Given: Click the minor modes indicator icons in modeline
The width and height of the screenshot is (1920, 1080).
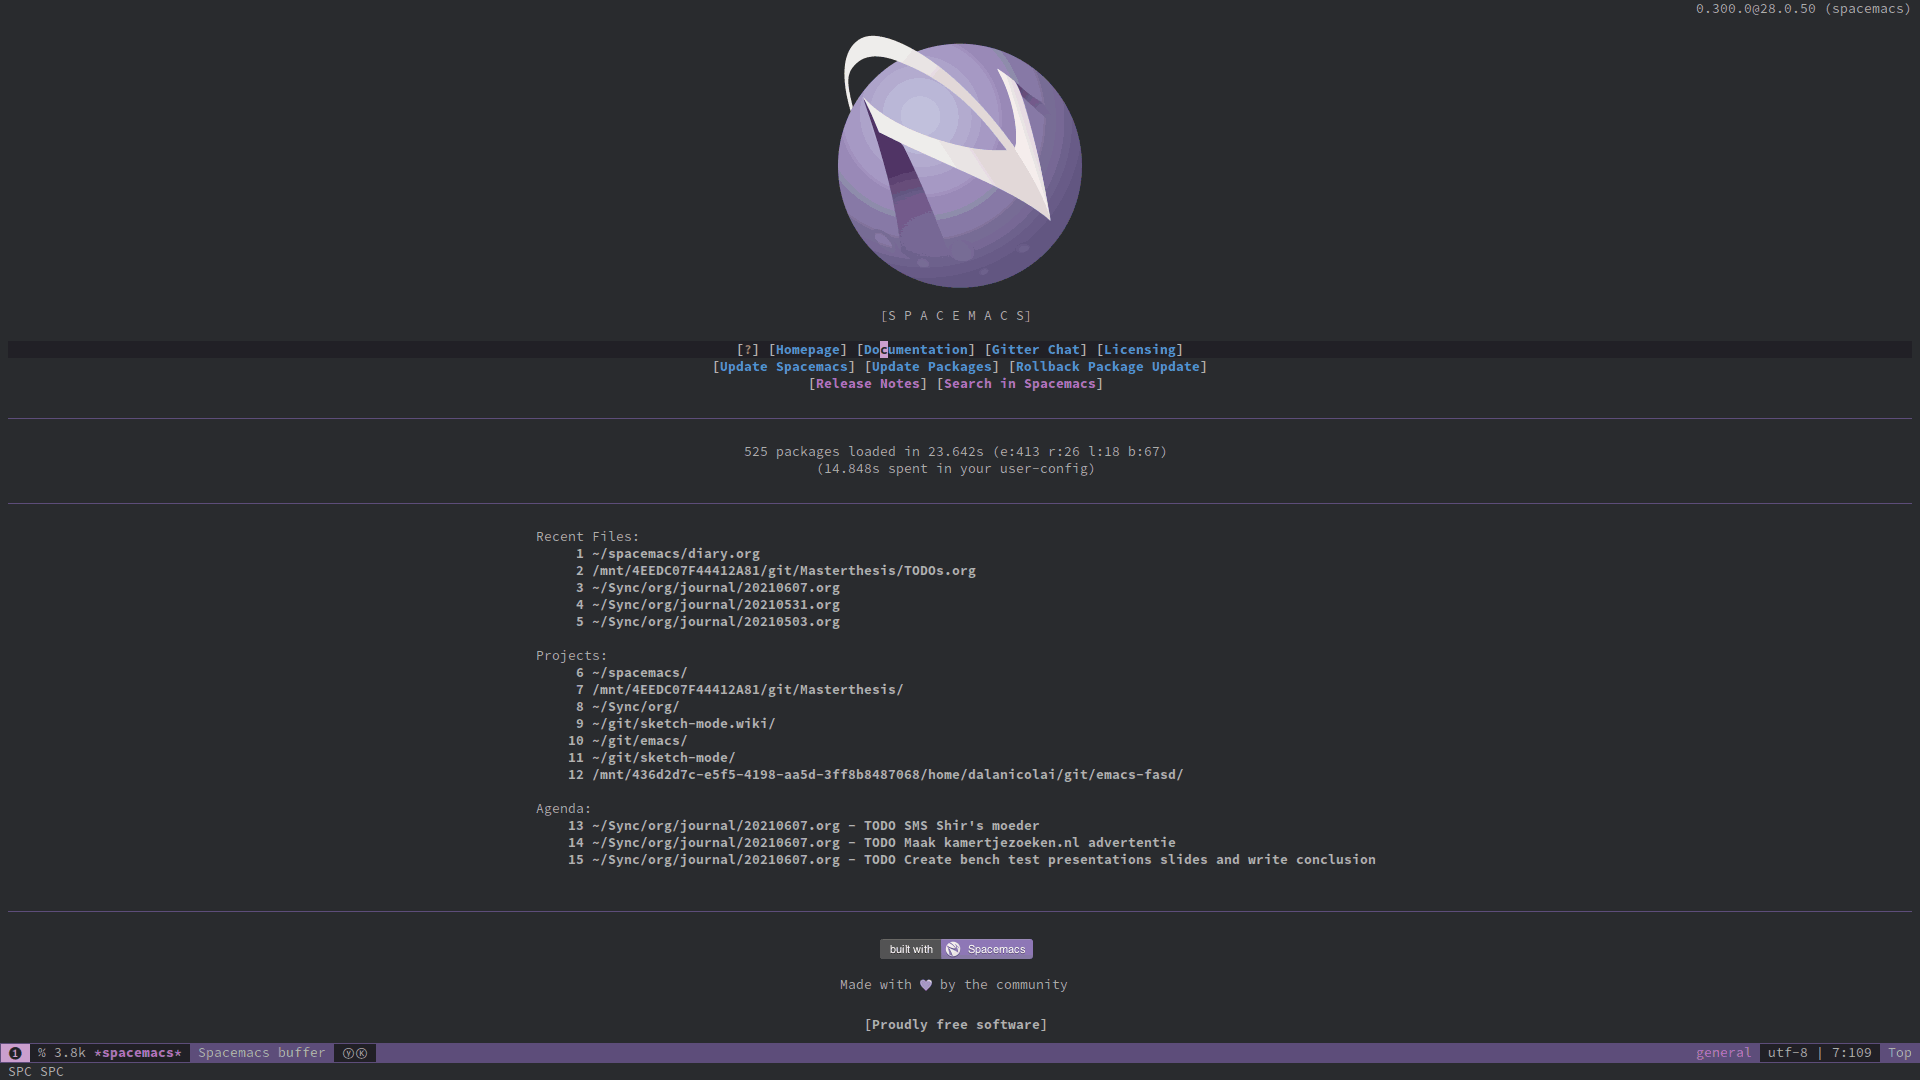Looking at the screenshot, I should (x=355, y=1053).
